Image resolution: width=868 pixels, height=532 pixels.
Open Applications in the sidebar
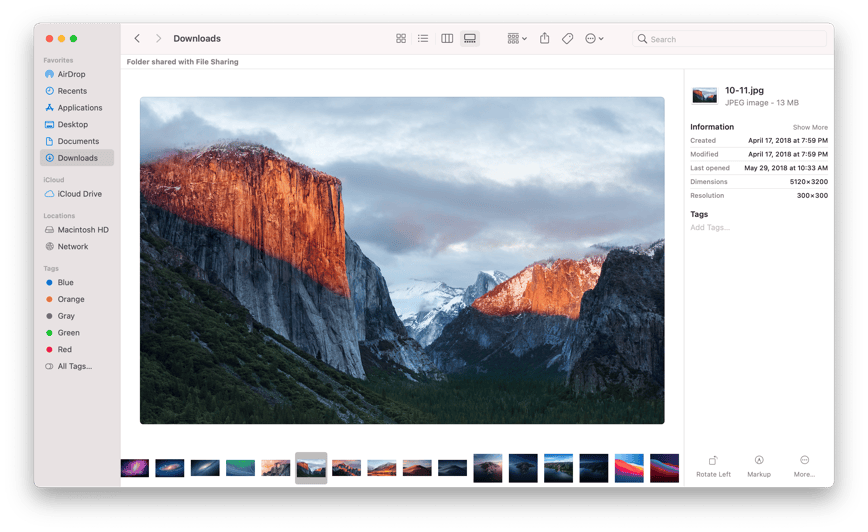coord(77,107)
